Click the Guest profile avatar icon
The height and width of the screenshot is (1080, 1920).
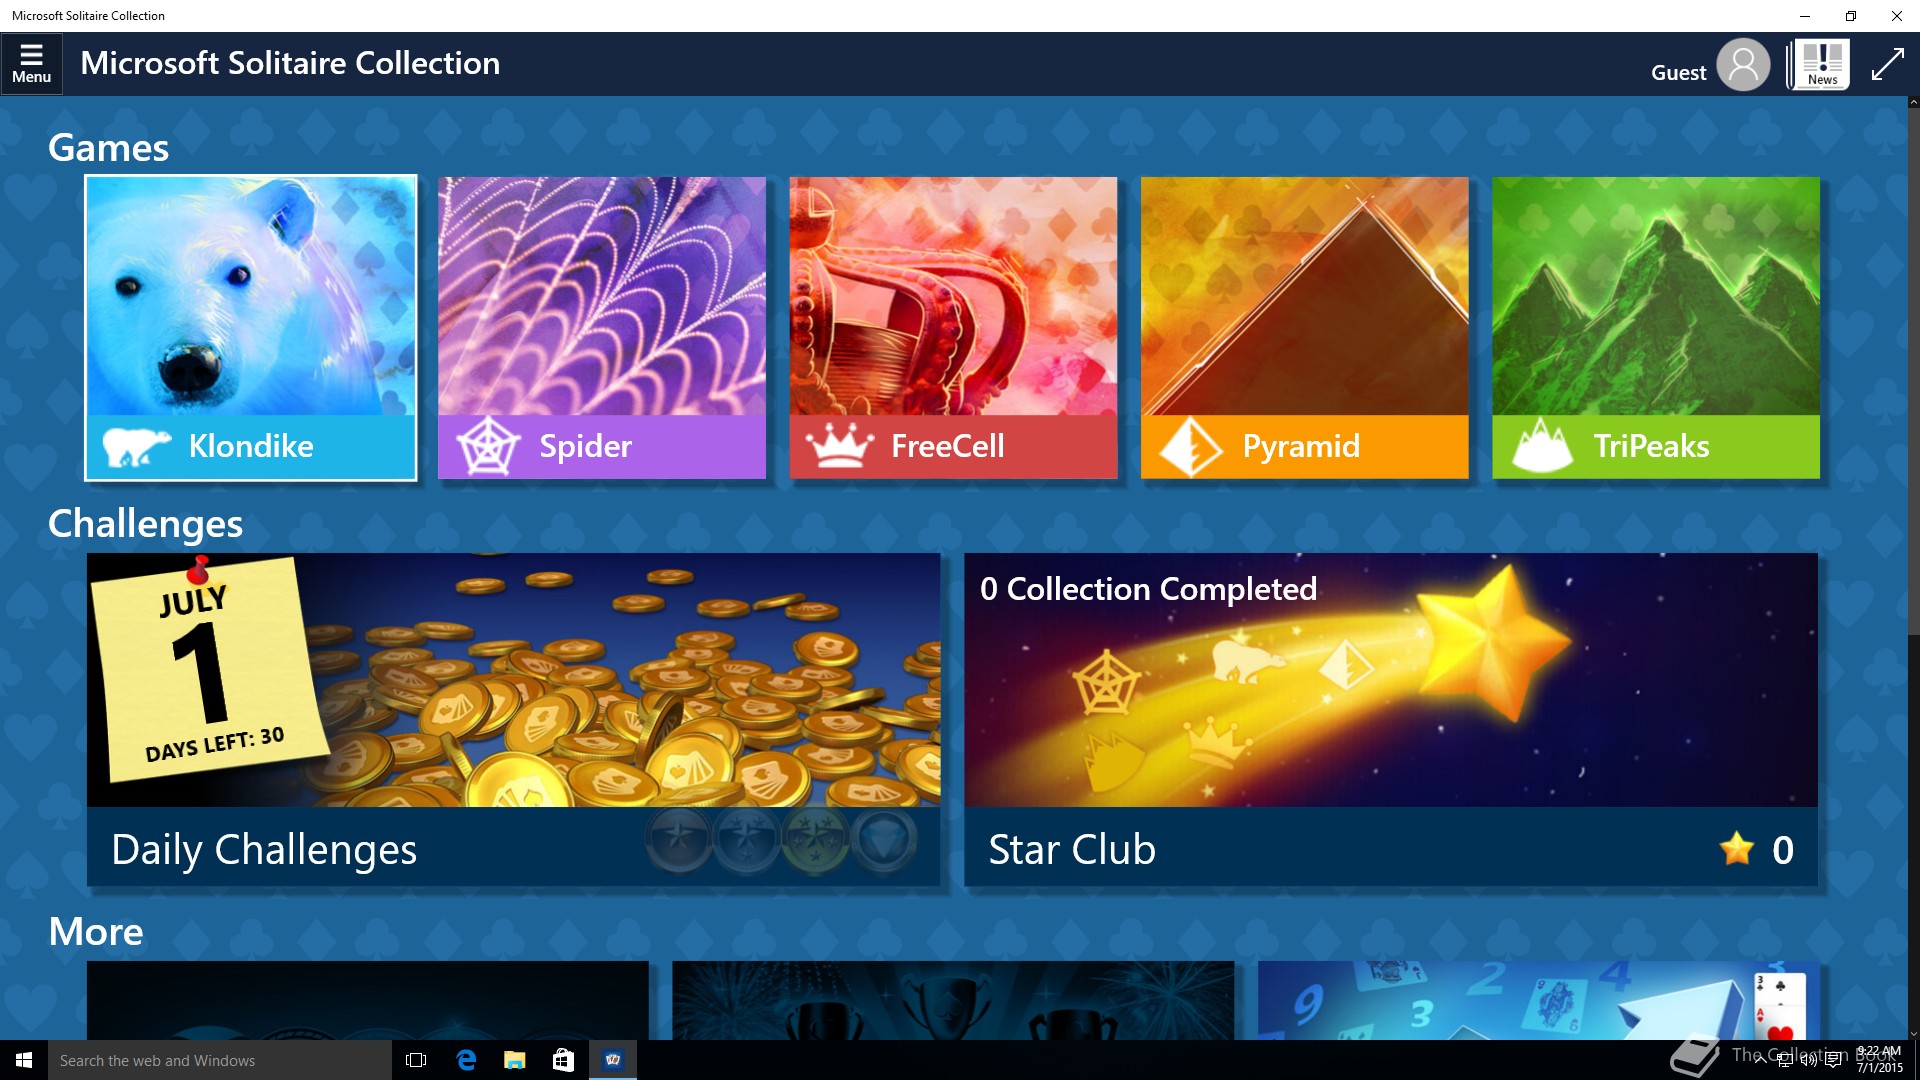tap(1743, 65)
